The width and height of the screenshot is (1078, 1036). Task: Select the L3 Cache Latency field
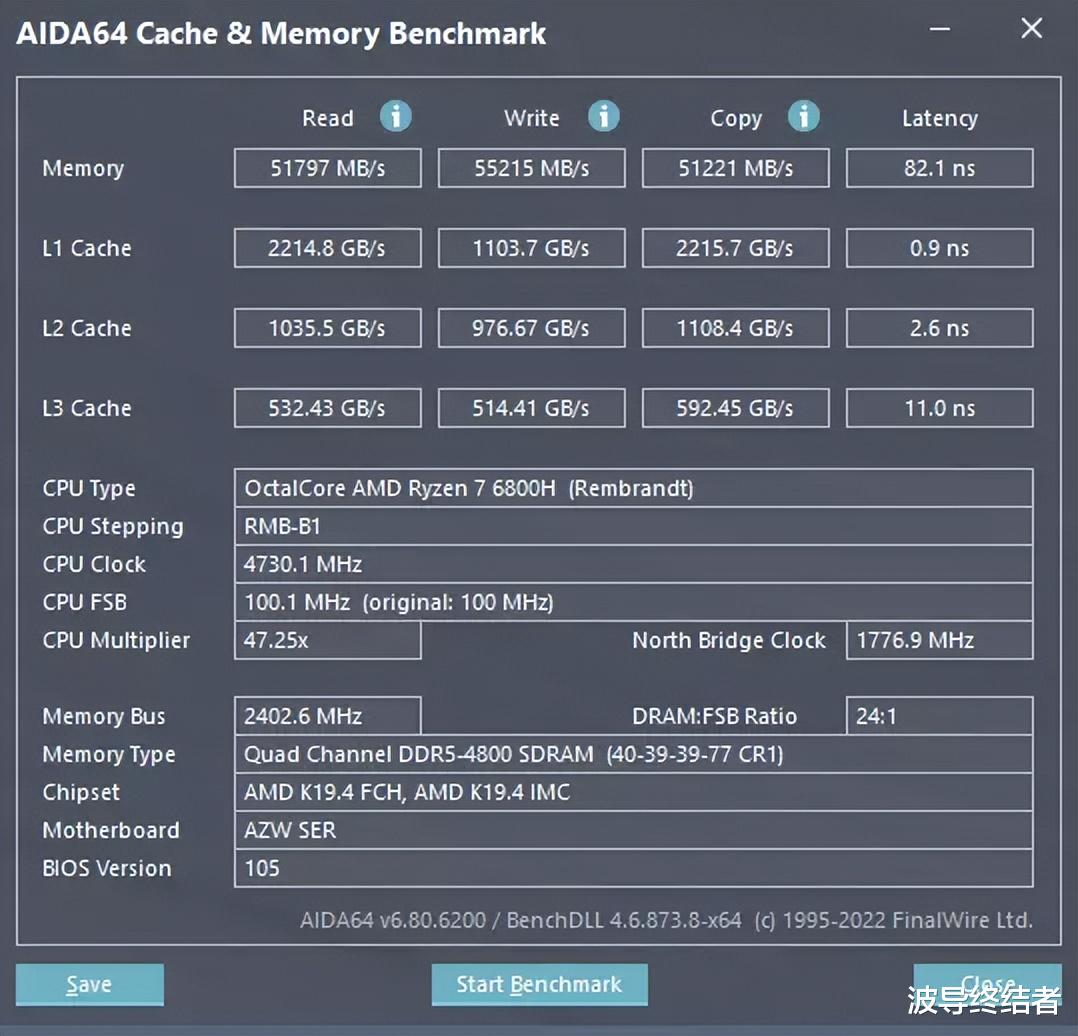pyautogui.click(x=939, y=408)
